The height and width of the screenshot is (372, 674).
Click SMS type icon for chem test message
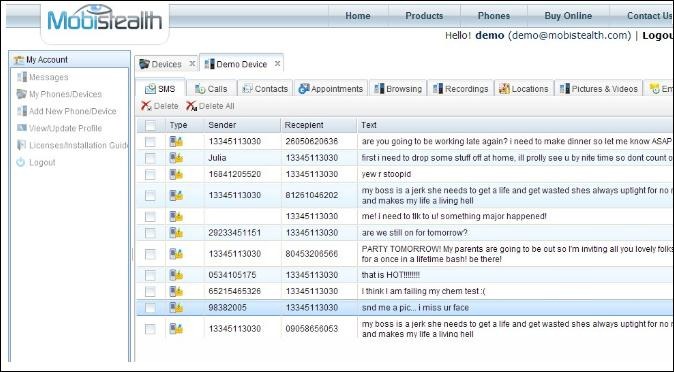[176, 291]
